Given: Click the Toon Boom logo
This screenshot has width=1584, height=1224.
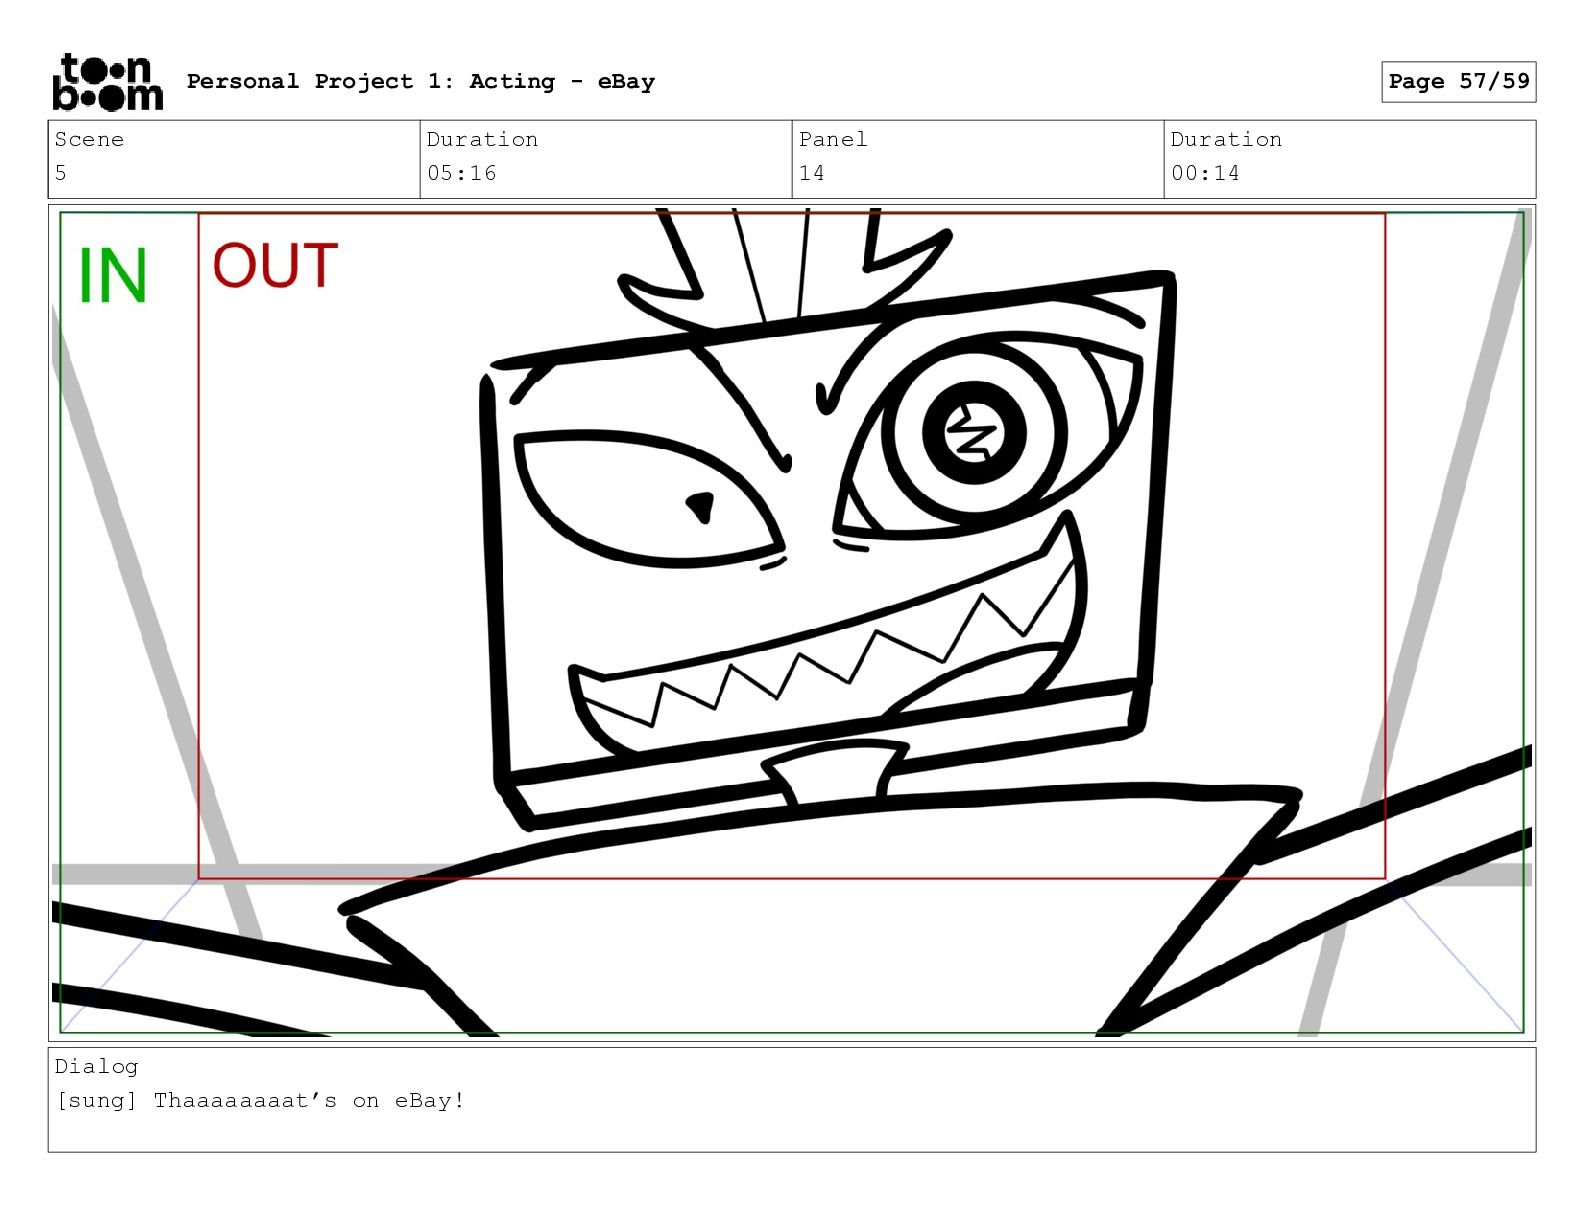Looking at the screenshot, I should pyautogui.click(x=107, y=82).
